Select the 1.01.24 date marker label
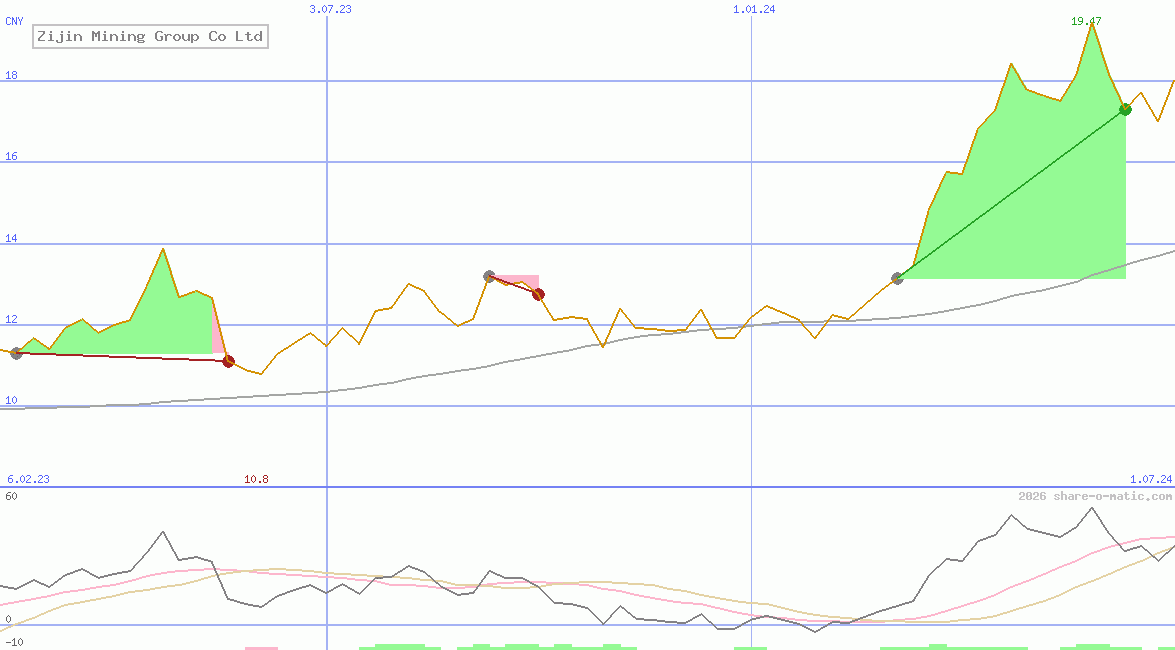1175x650 pixels. click(754, 8)
